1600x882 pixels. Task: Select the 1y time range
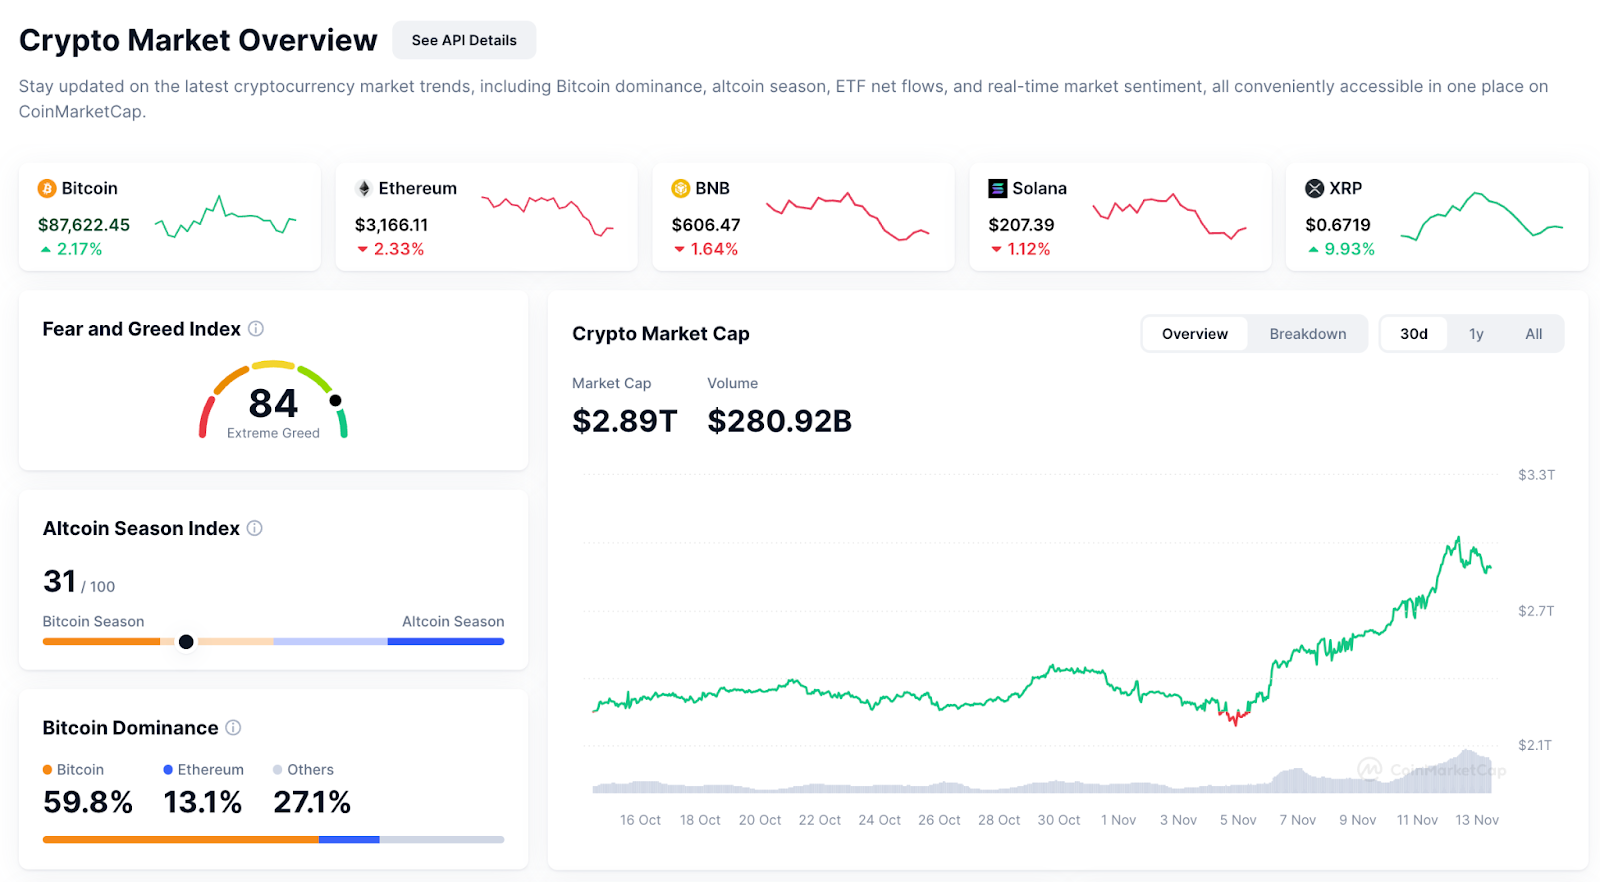(1476, 334)
